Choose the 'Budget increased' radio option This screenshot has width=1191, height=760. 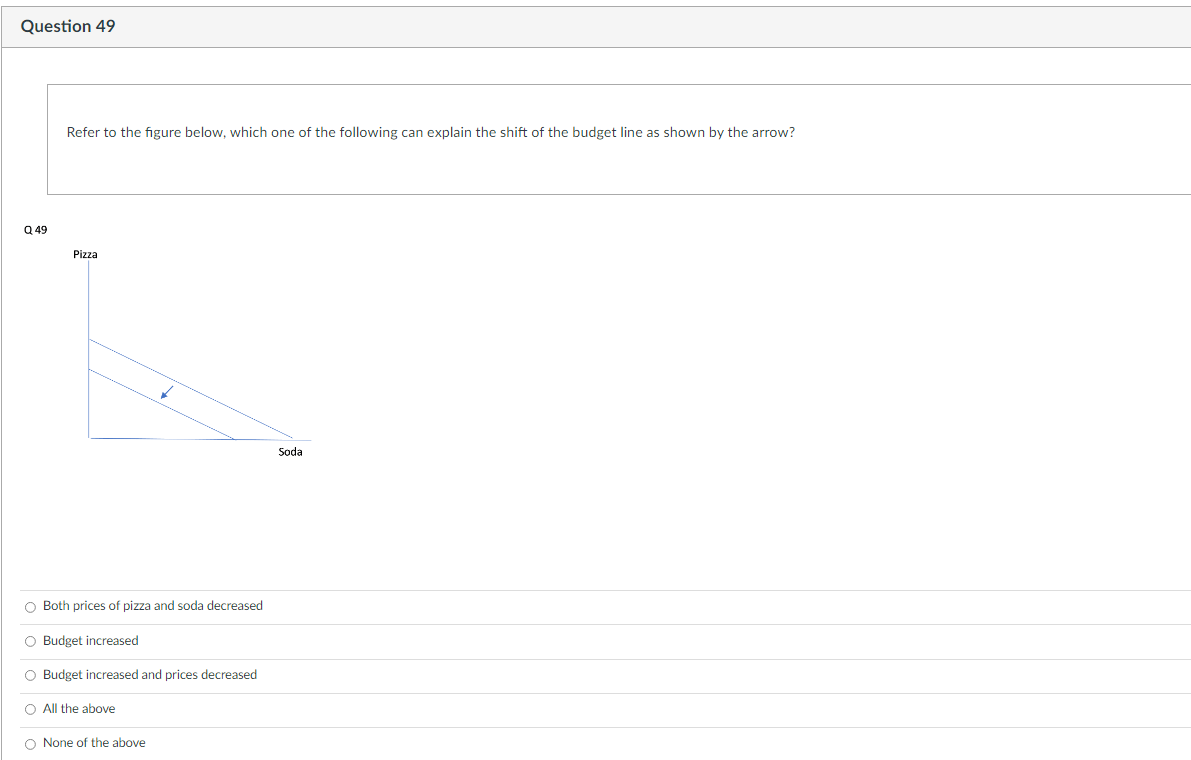[x=30, y=642]
